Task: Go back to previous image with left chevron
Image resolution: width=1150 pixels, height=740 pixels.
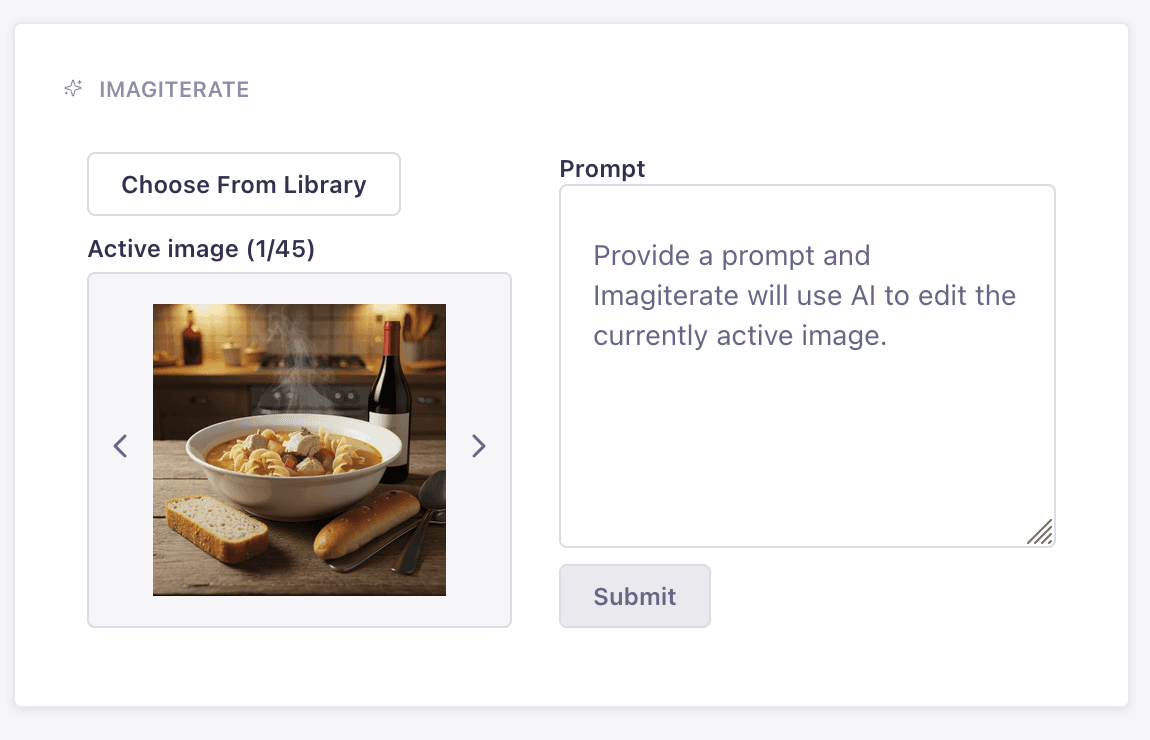Action: (120, 446)
